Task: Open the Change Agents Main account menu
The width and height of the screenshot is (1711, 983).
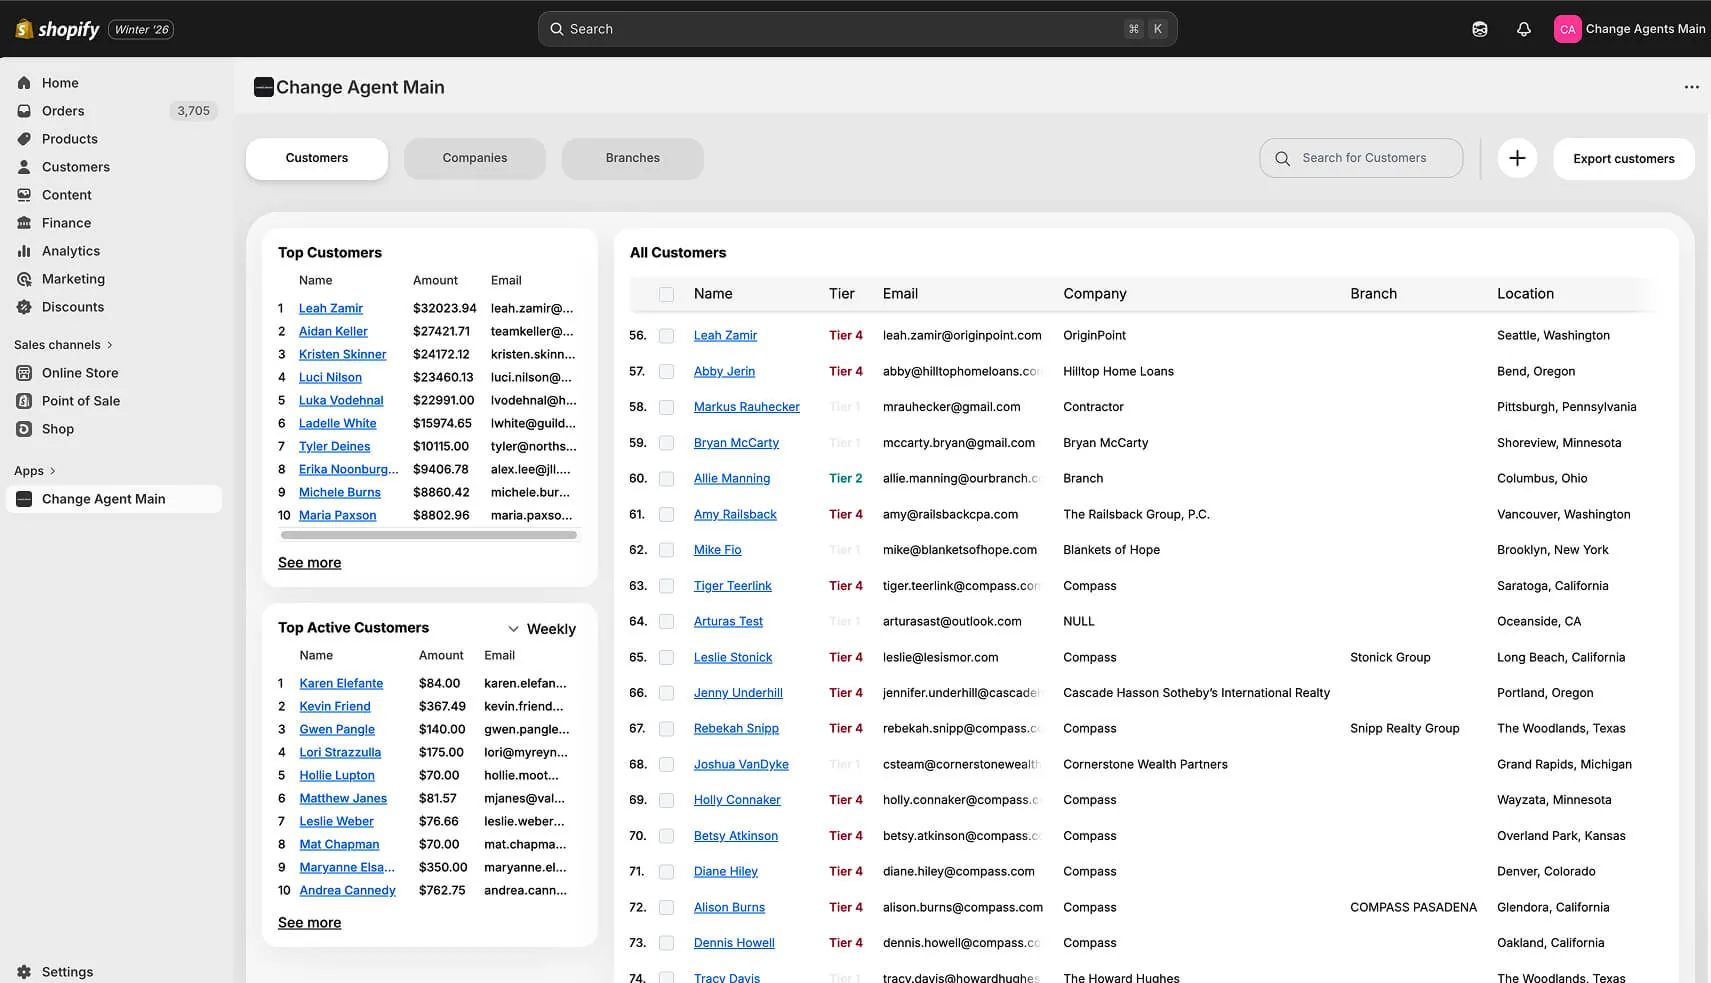Action: [1630, 29]
